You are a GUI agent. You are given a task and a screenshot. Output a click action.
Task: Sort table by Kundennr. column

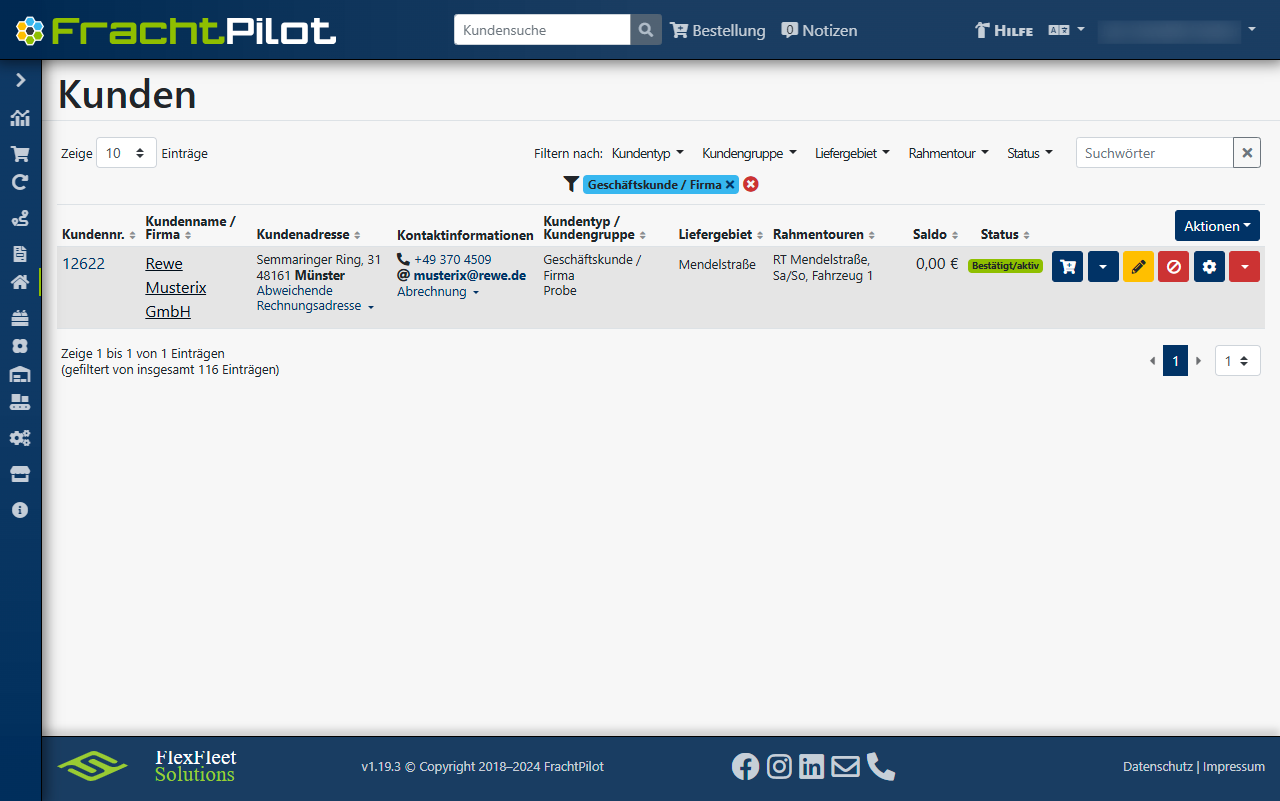pos(97,234)
